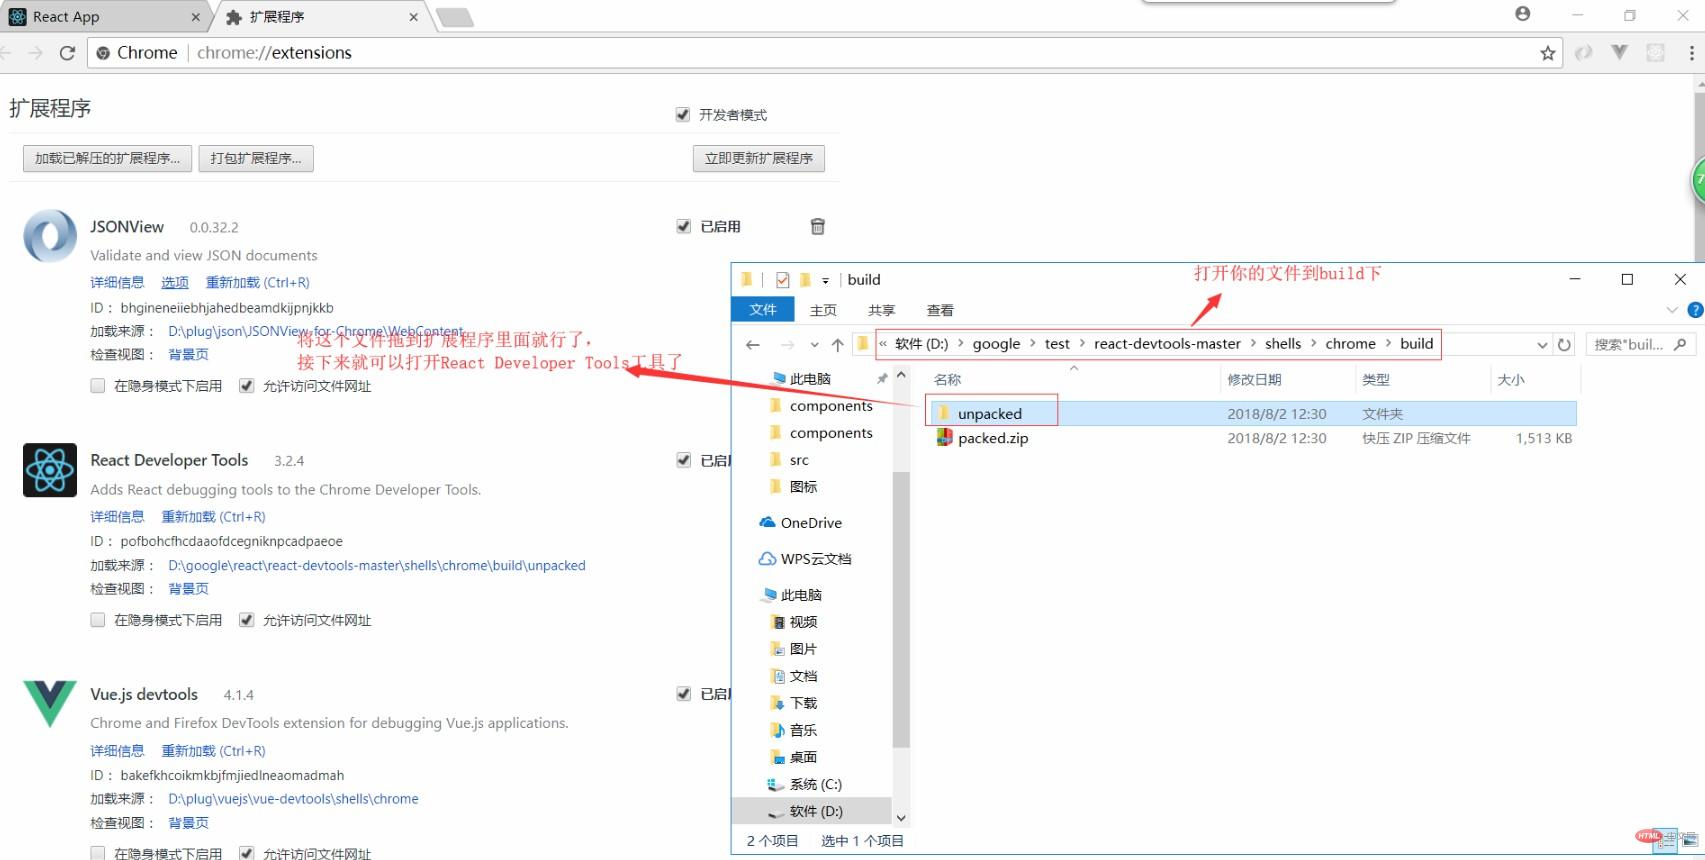Screen dimensions: 1705x860
Task: Sort files by 修改日期 column
Action: pyautogui.click(x=1255, y=380)
